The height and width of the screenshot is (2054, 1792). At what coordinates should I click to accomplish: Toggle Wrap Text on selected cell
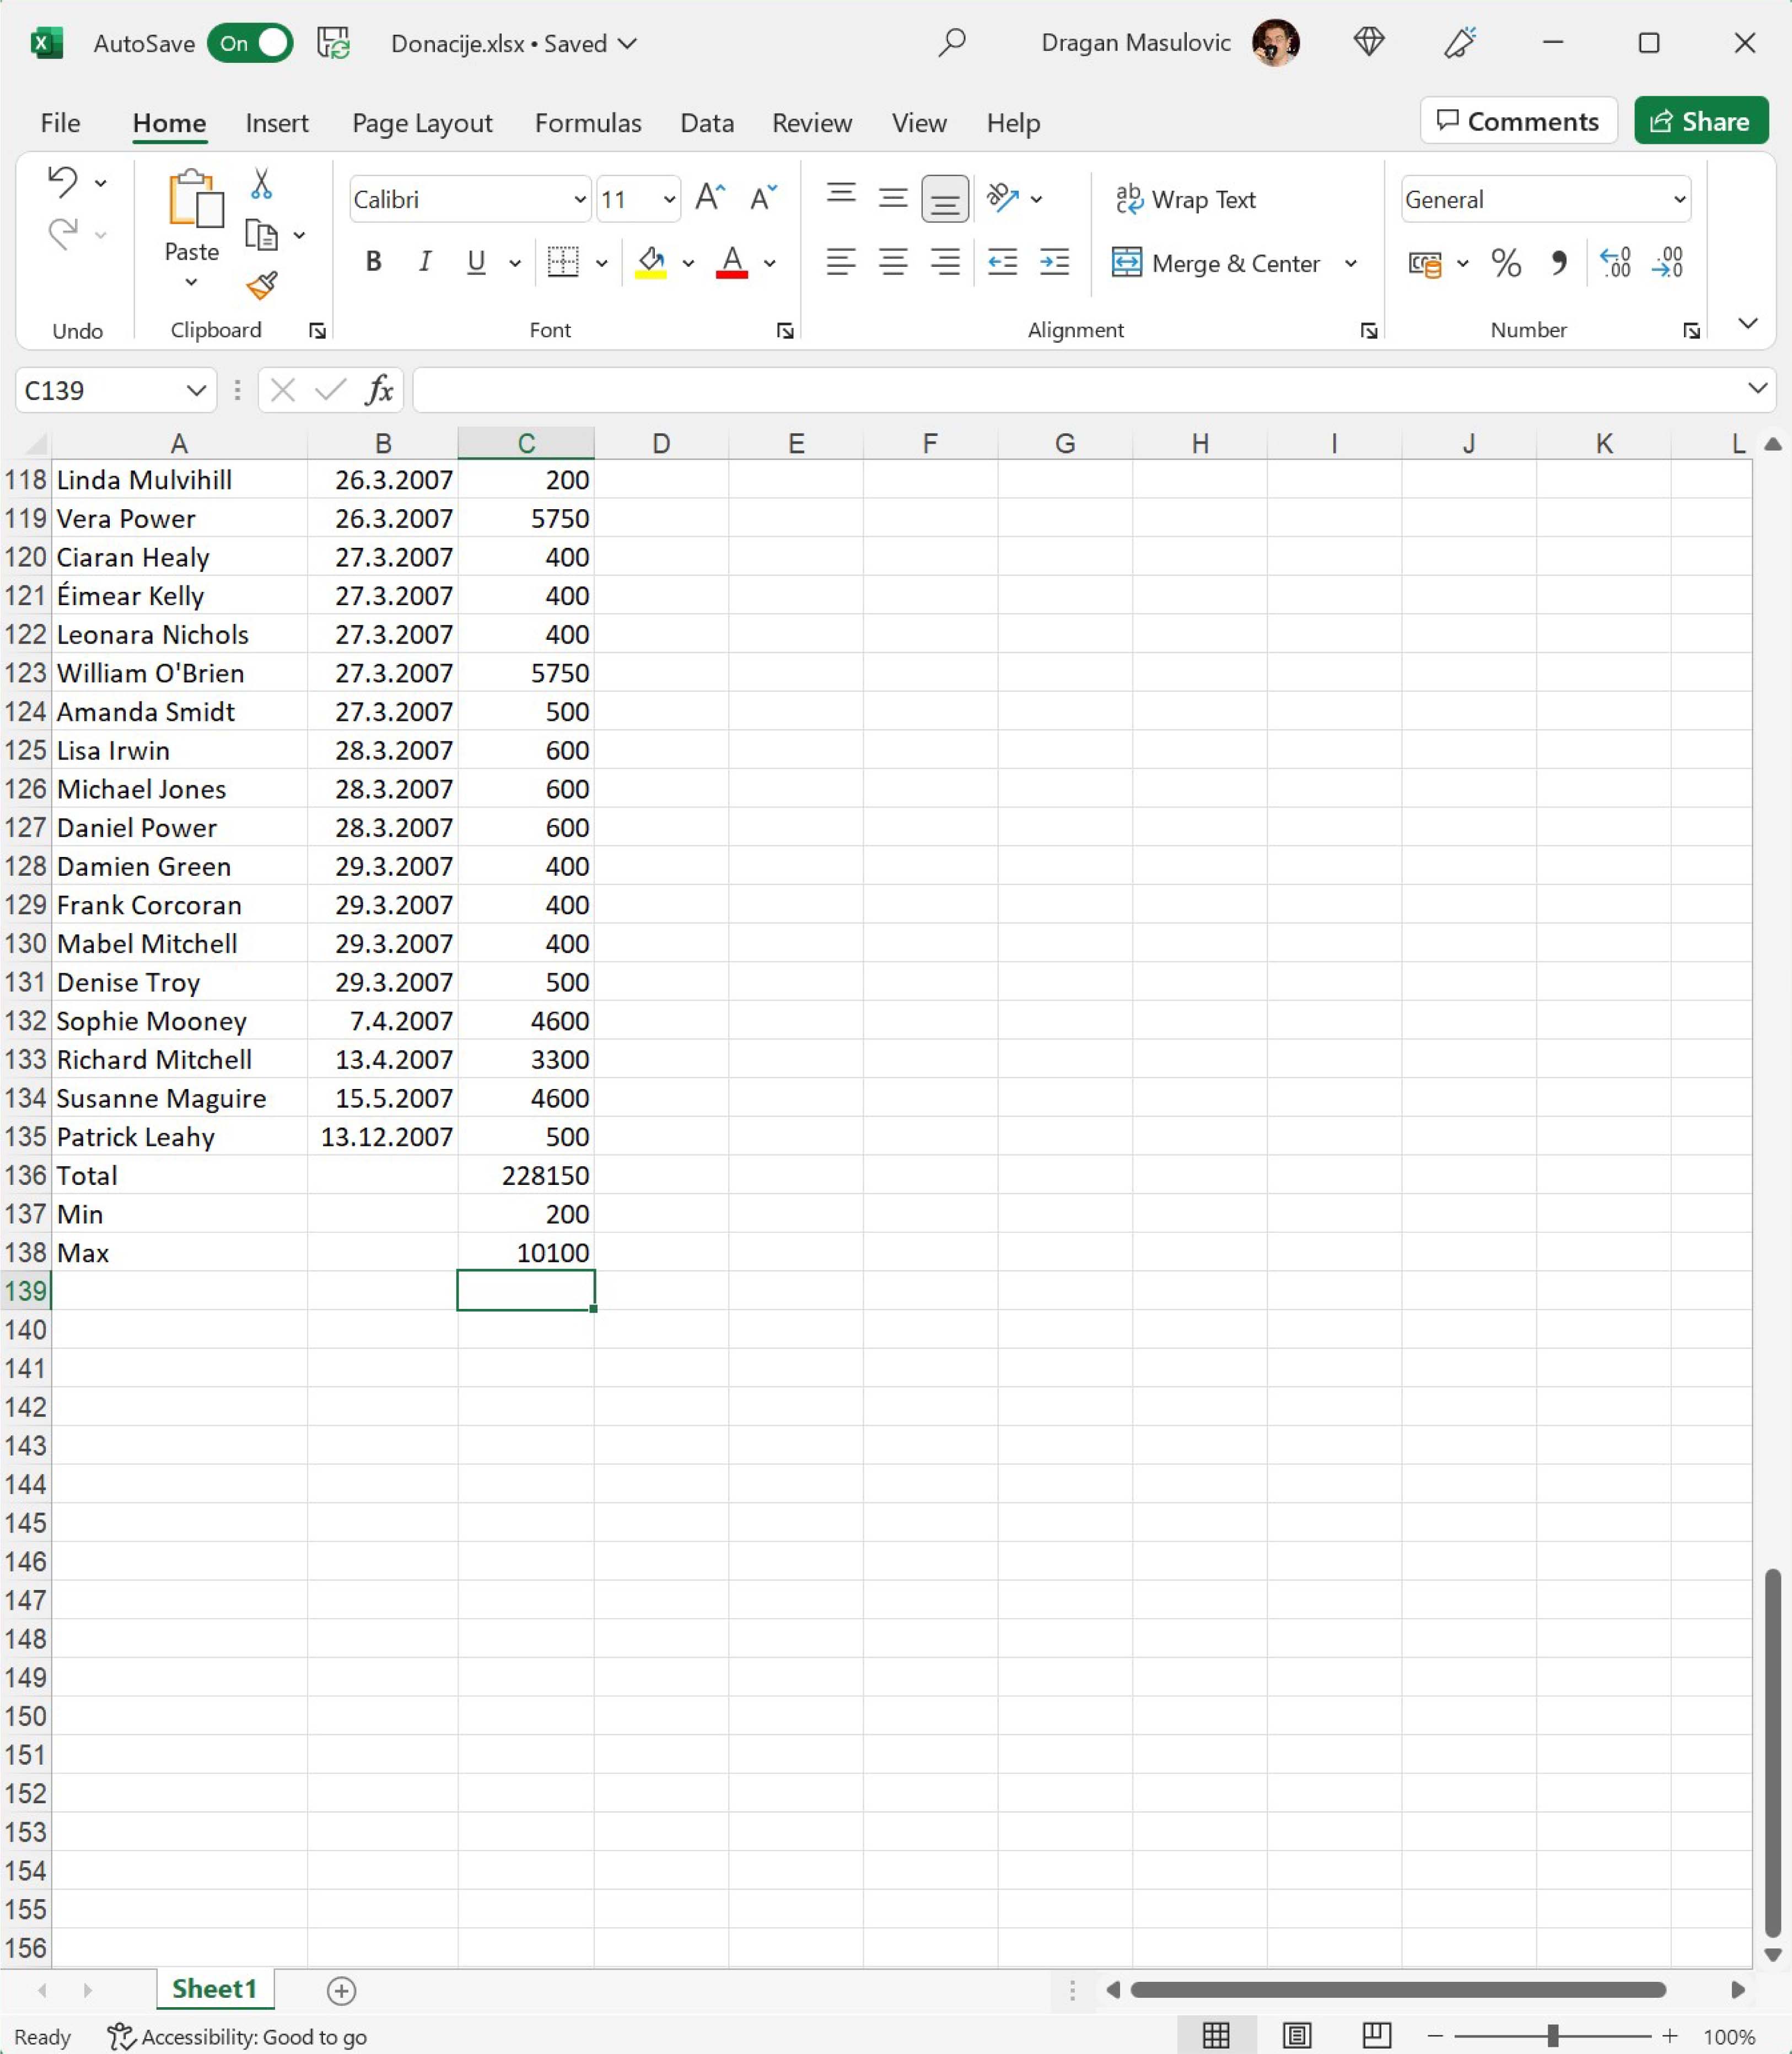(x=1186, y=199)
